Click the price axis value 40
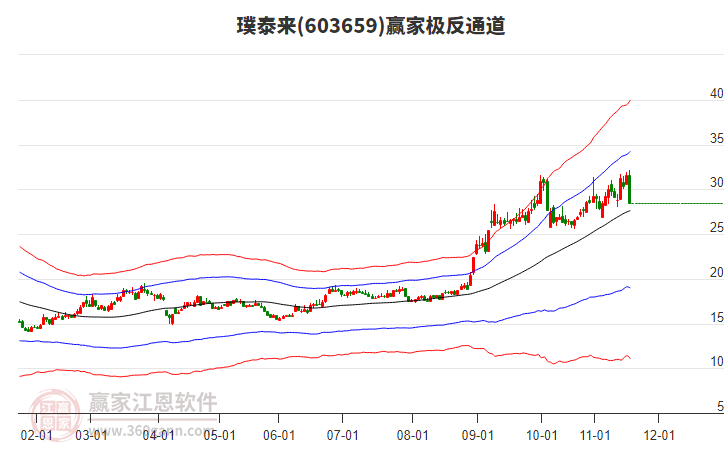726x450 pixels. click(x=717, y=94)
